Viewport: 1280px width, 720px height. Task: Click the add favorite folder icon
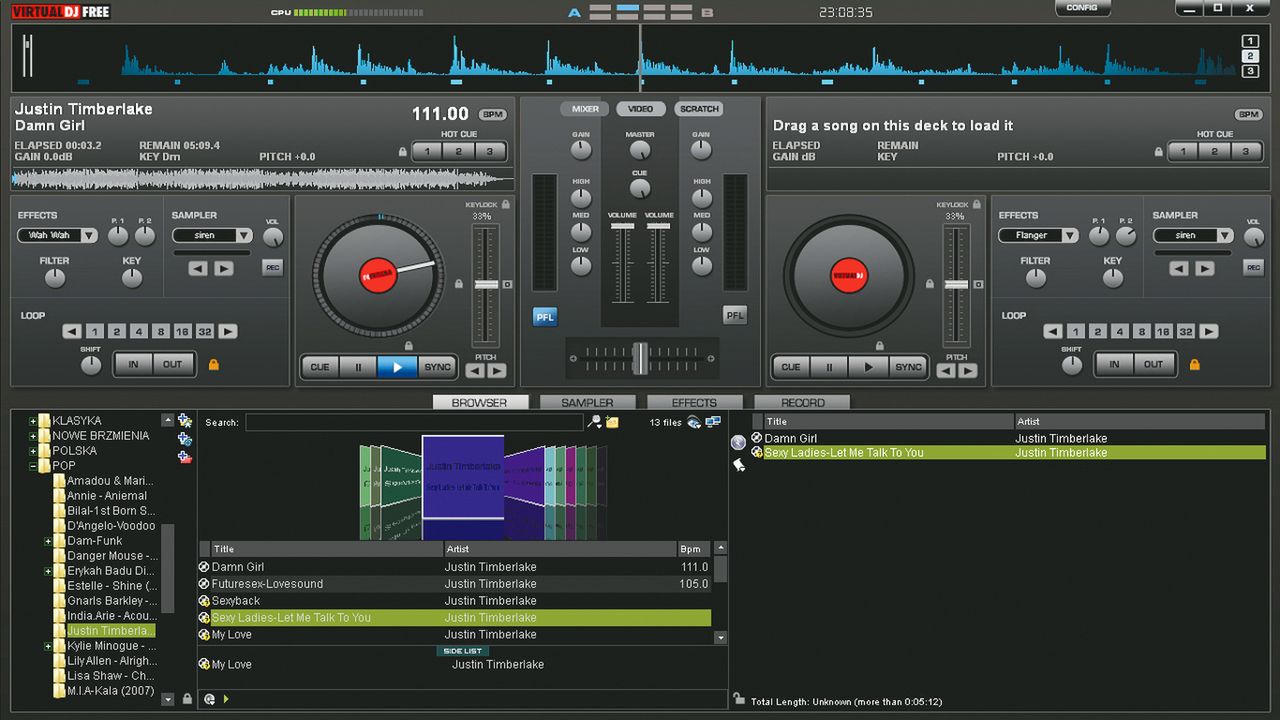click(x=184, y=421)
